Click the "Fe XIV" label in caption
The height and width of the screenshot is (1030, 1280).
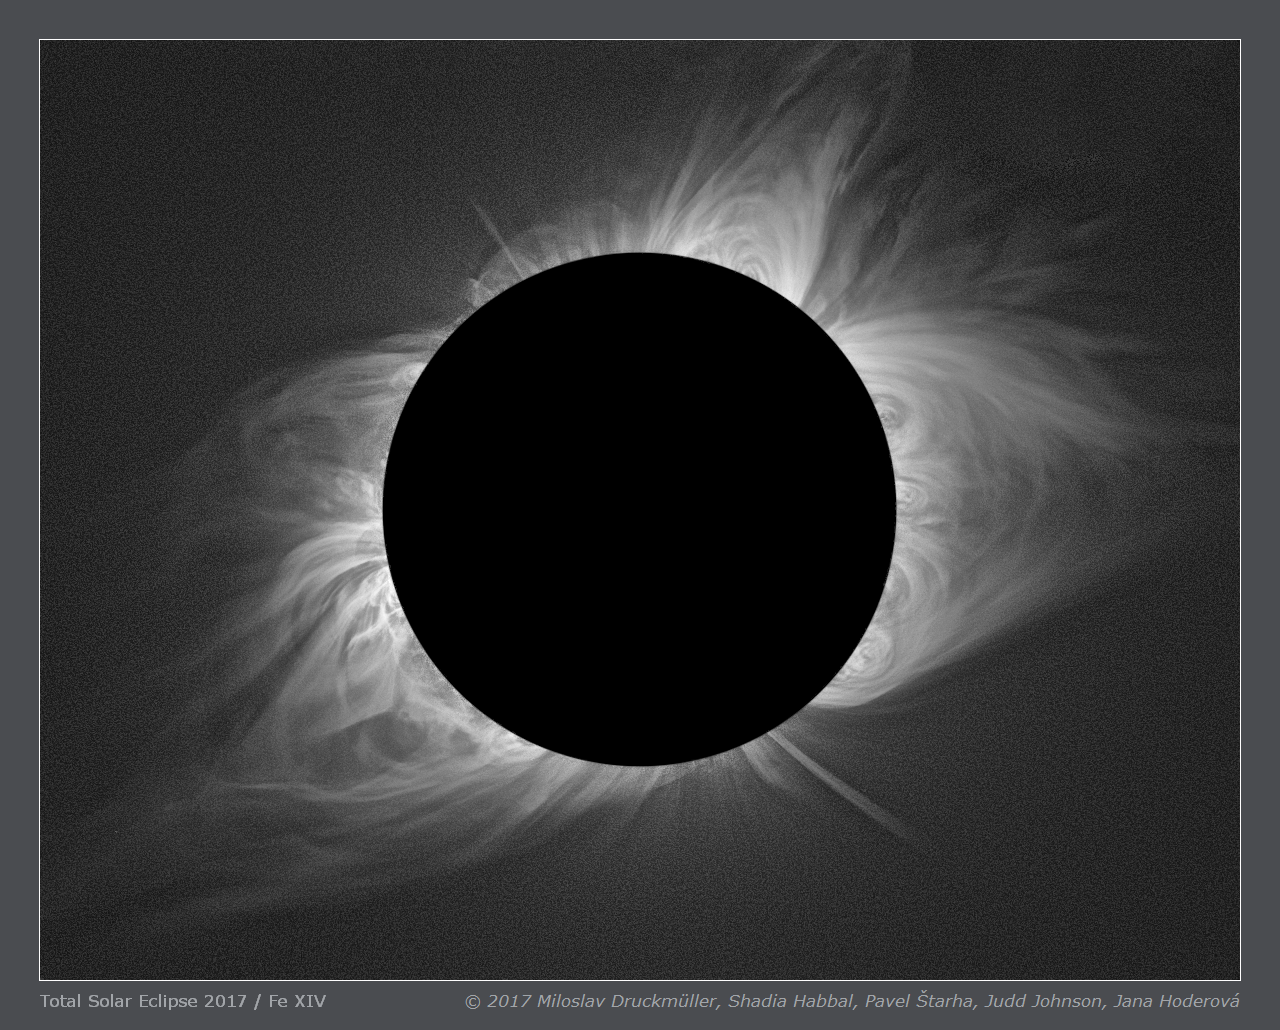coord(297,1001)
